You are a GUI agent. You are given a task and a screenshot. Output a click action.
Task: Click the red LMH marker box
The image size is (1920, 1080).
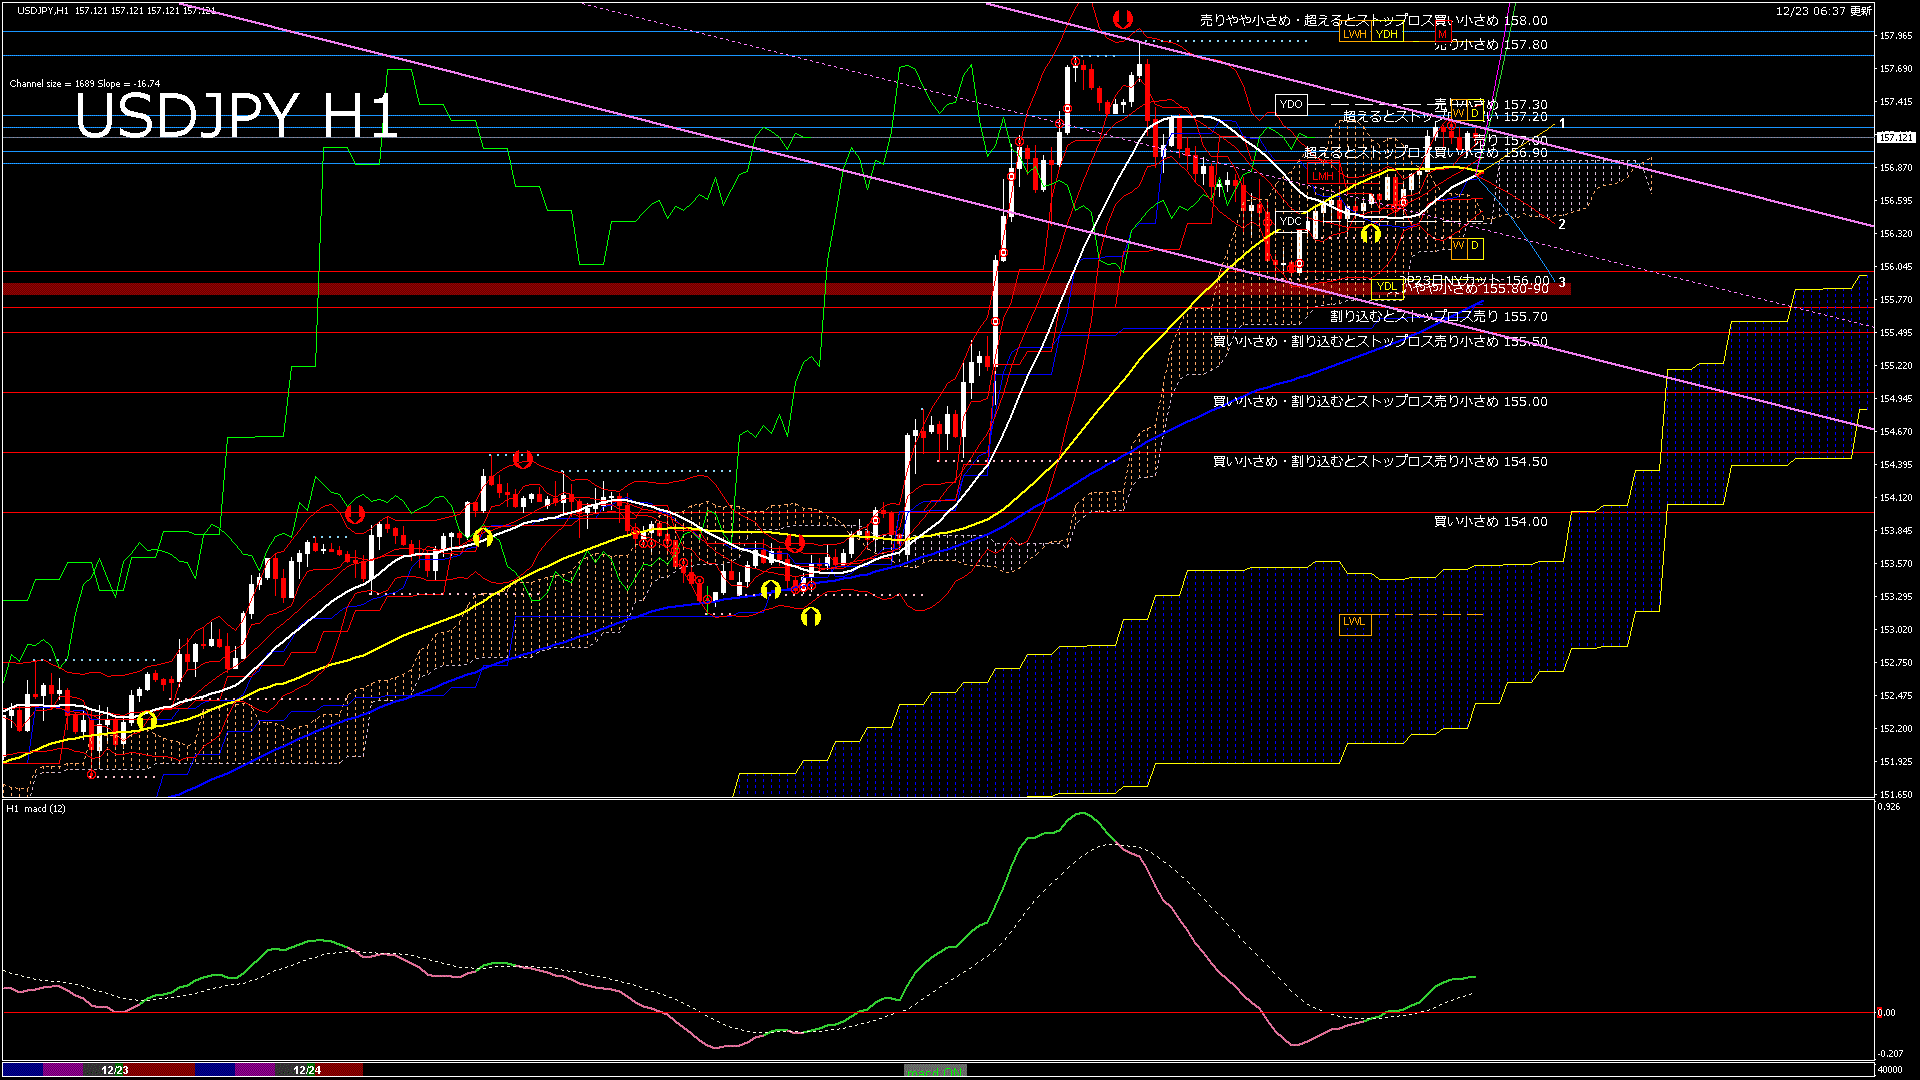(x=1323, y=176)
